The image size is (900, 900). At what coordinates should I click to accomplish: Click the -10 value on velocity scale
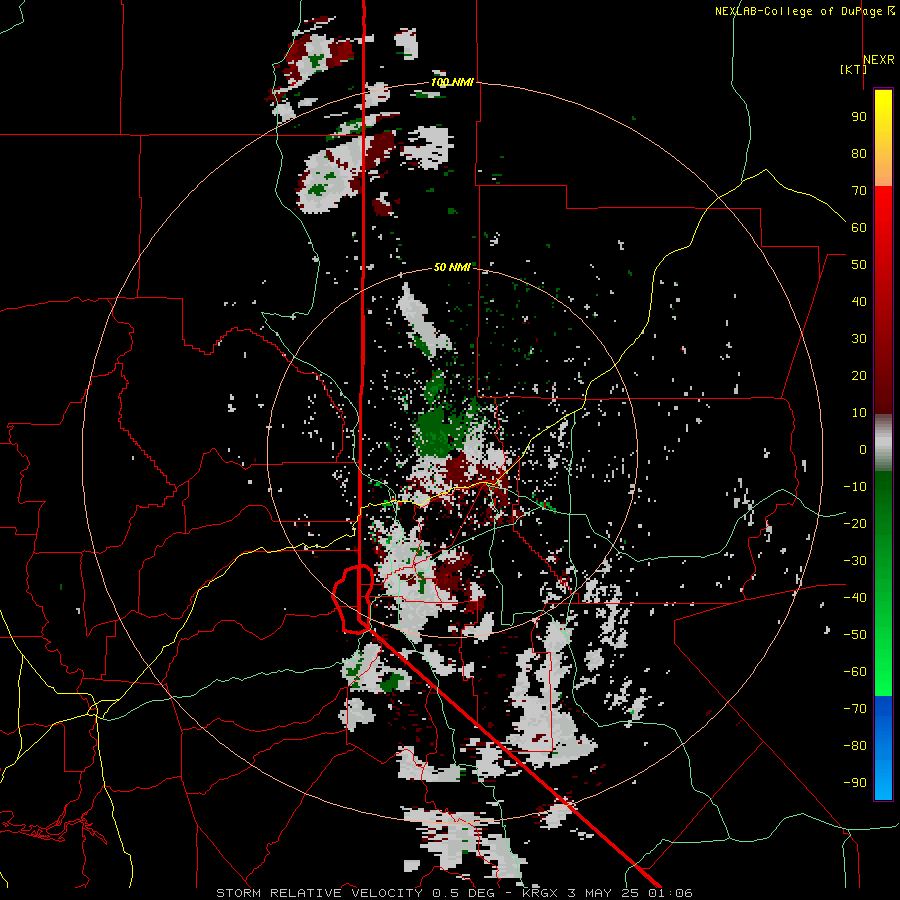855,487
